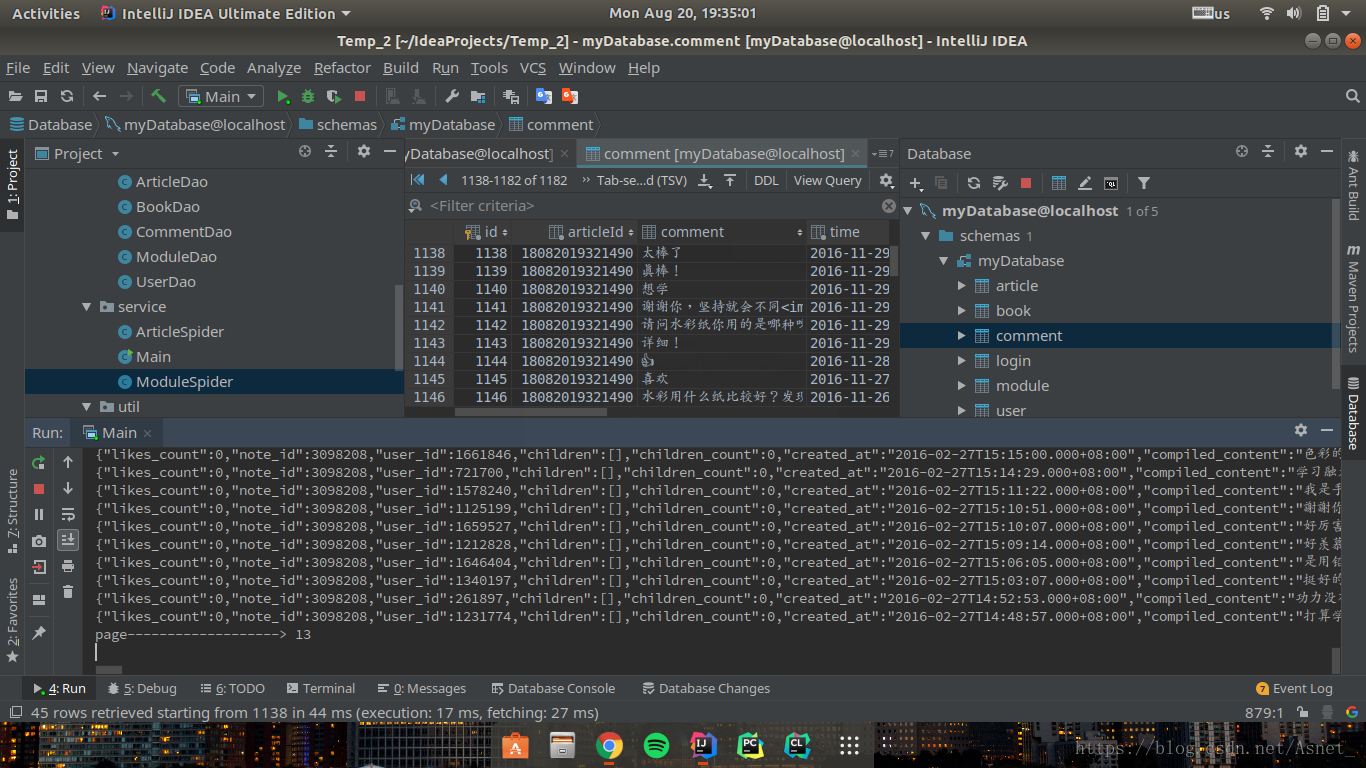Toggle scroll to end in Run console
The height and width of the screenshot is (768, 1366).
coord(68,540)
